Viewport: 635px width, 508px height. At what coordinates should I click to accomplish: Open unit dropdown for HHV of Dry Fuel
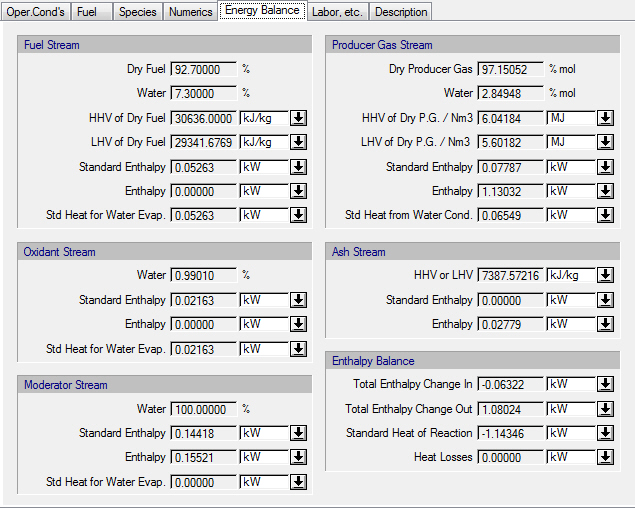pos(298,118)
